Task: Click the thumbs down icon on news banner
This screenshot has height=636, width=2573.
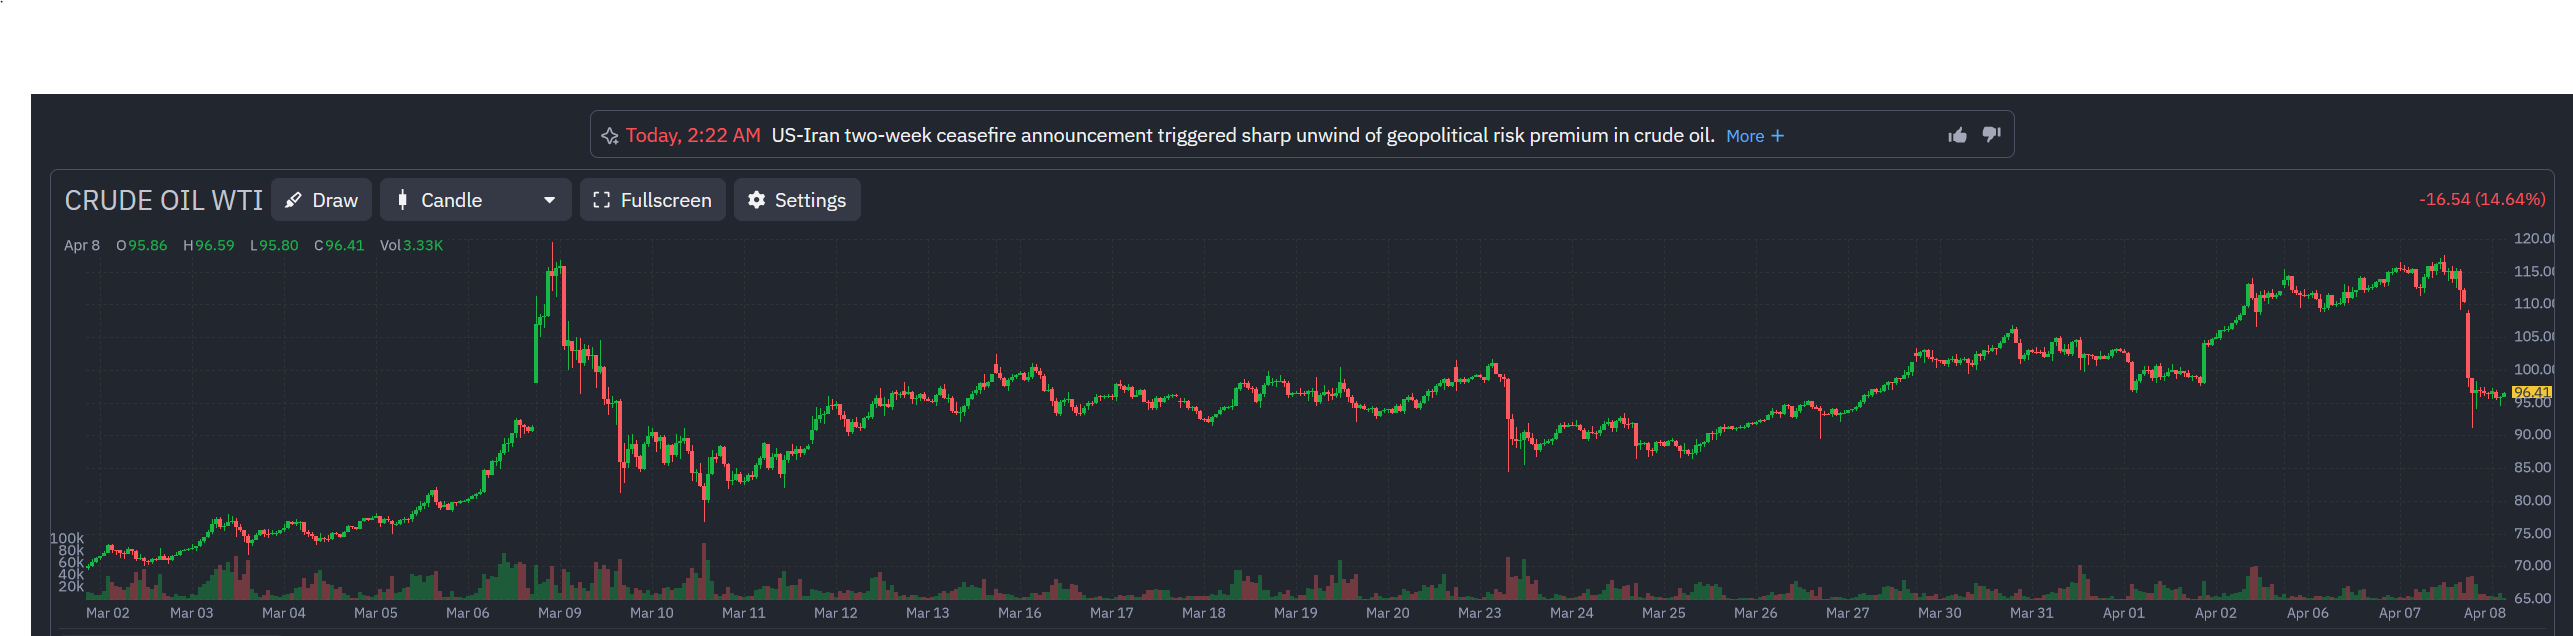Action: [1991, 134]
